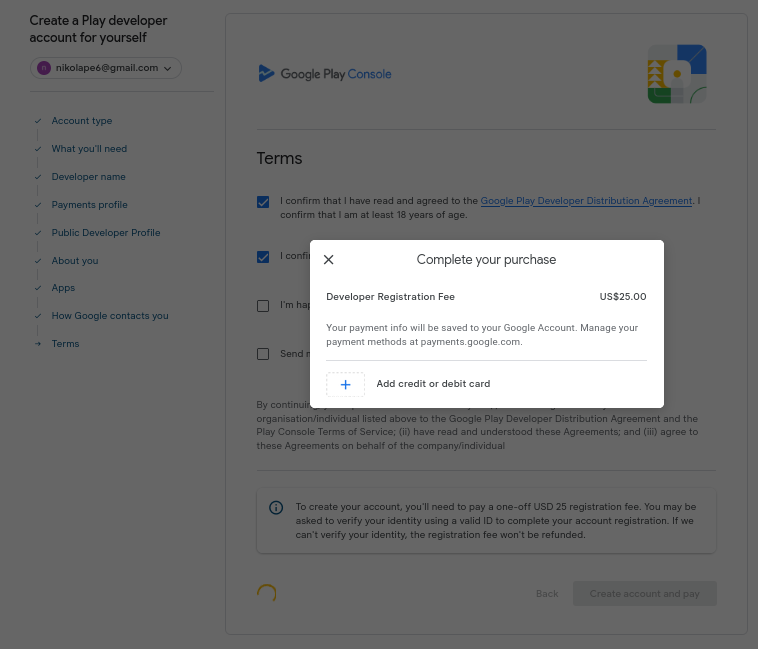Uncheck the Distribution Agreement confirmation checkbox

[263, 202]
